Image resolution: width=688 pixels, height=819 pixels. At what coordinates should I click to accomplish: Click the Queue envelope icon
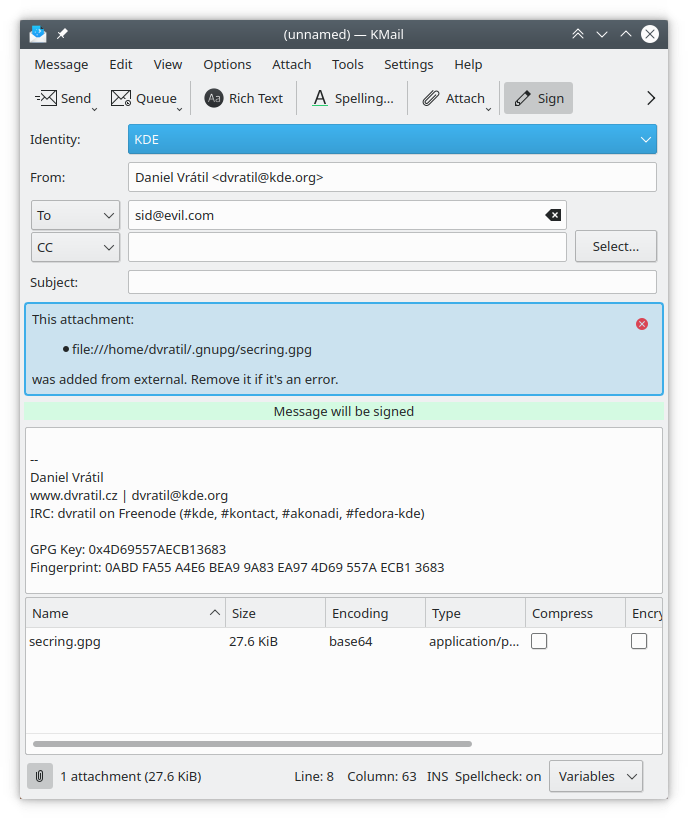pyautogui.click(x=121, y=98)
